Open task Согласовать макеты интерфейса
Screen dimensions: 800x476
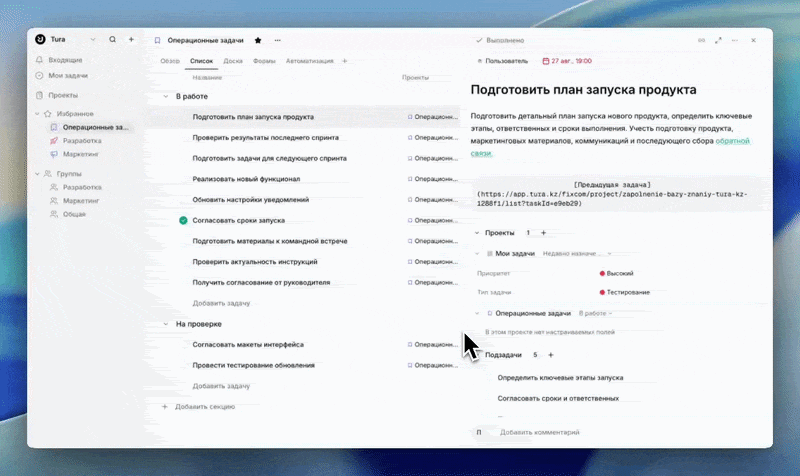coord(248,344)
